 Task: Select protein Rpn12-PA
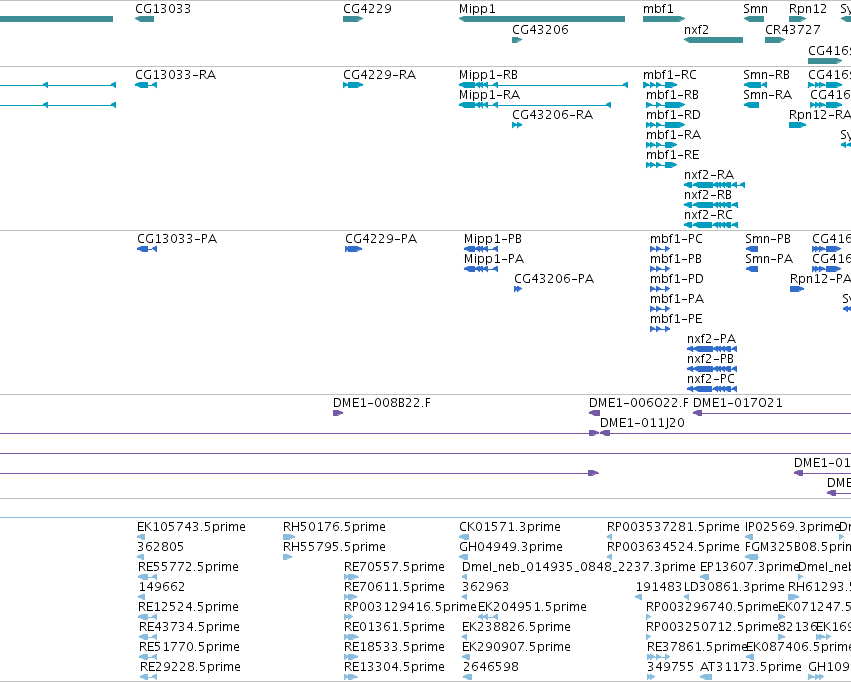(x=797, y=289)
